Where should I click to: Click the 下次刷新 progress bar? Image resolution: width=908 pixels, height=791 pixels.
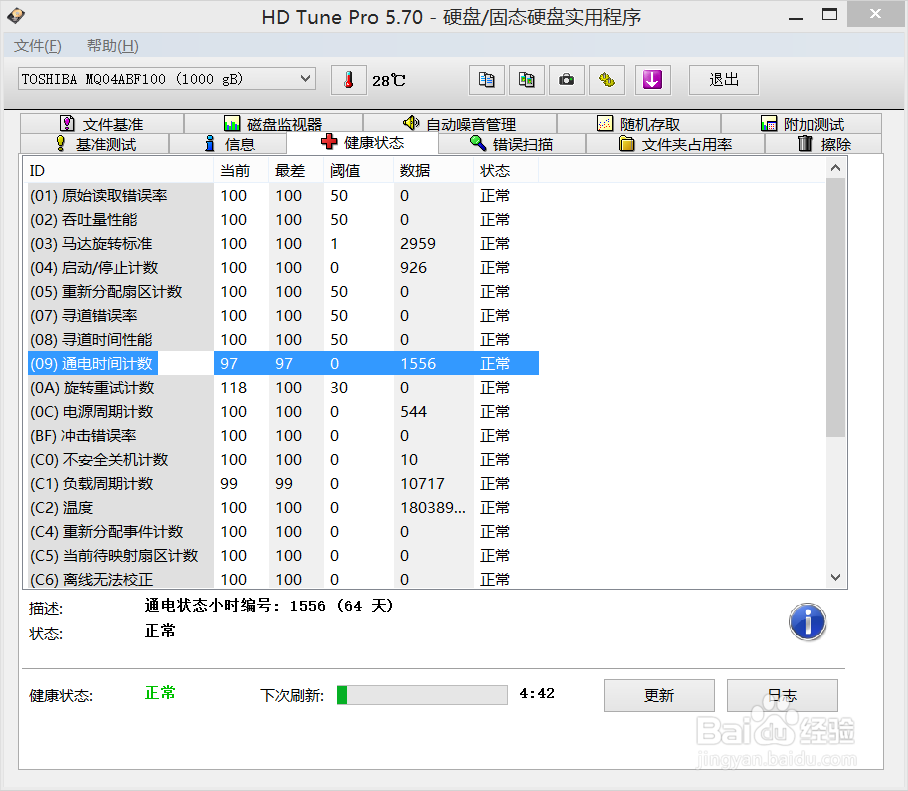422,695
